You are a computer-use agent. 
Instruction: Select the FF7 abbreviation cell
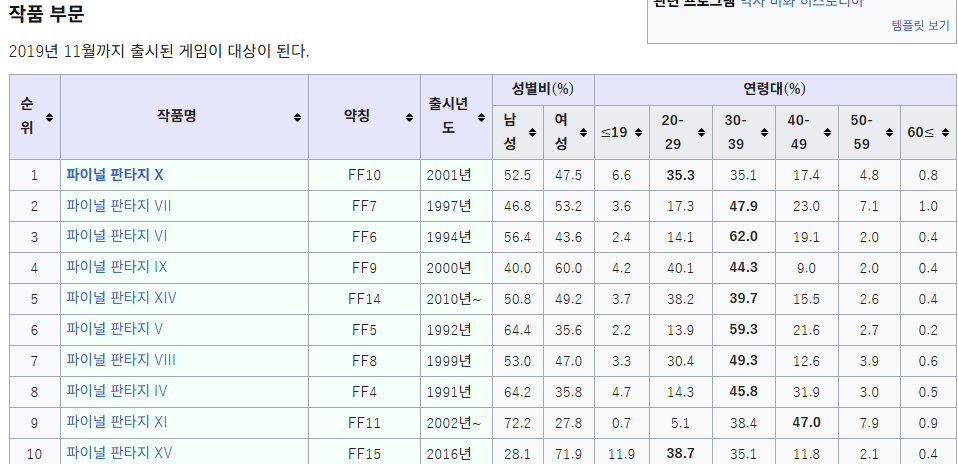tap(364, 206)
